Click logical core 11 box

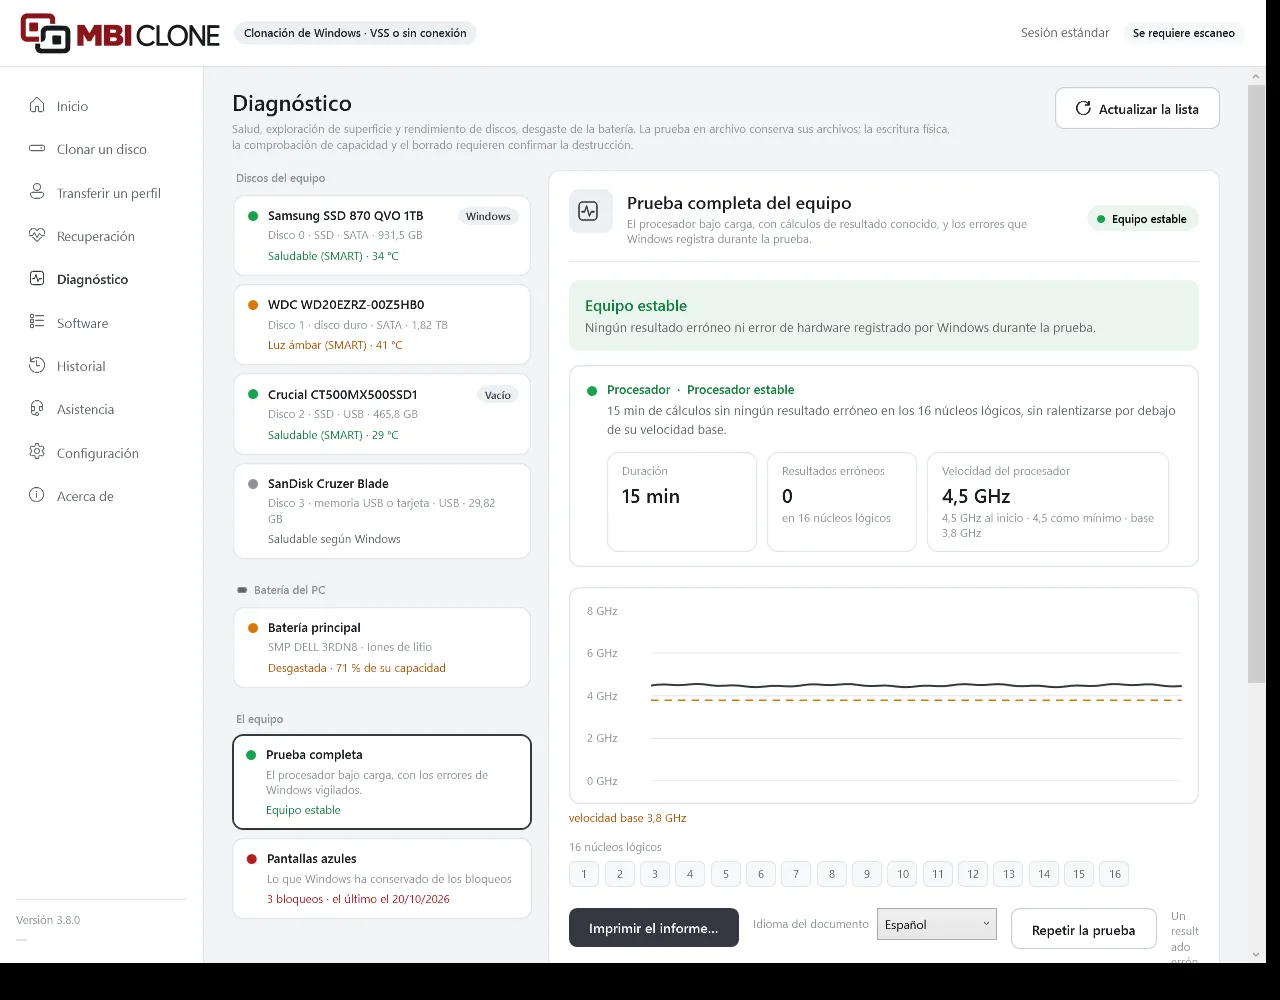coord(938,874)
